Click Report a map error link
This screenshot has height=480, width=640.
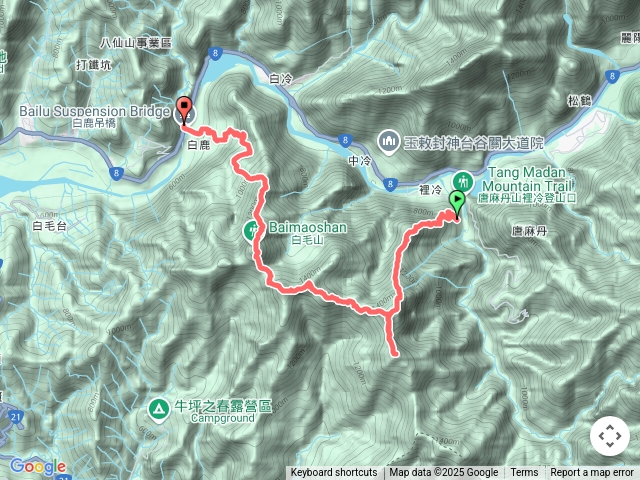point(591,473)
